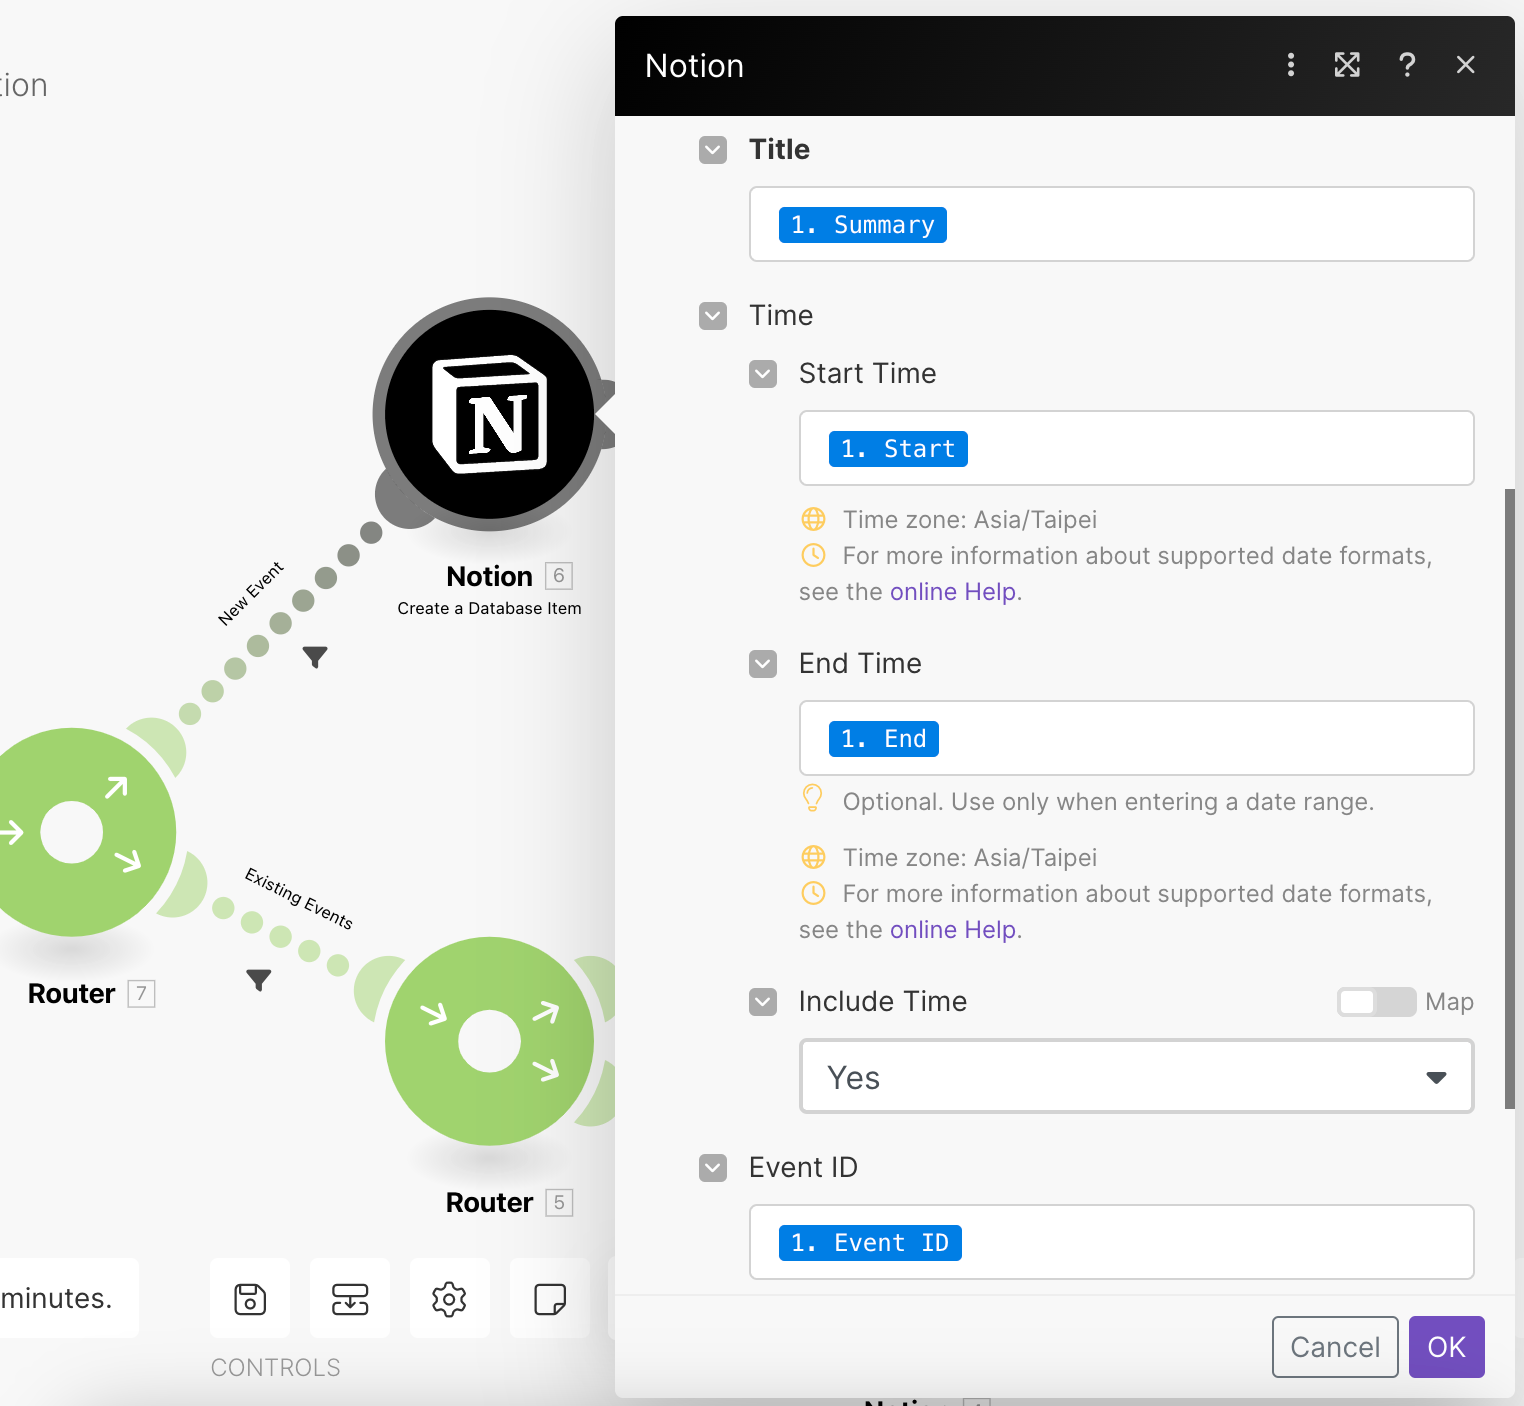Click the 'New Event' route label
The height and width of the screenshot is (1406, 1524).
[x=251, y=593]
